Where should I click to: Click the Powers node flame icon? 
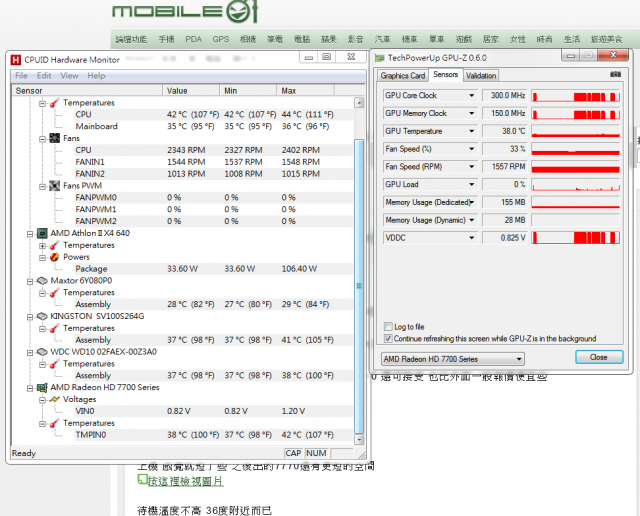54,257
